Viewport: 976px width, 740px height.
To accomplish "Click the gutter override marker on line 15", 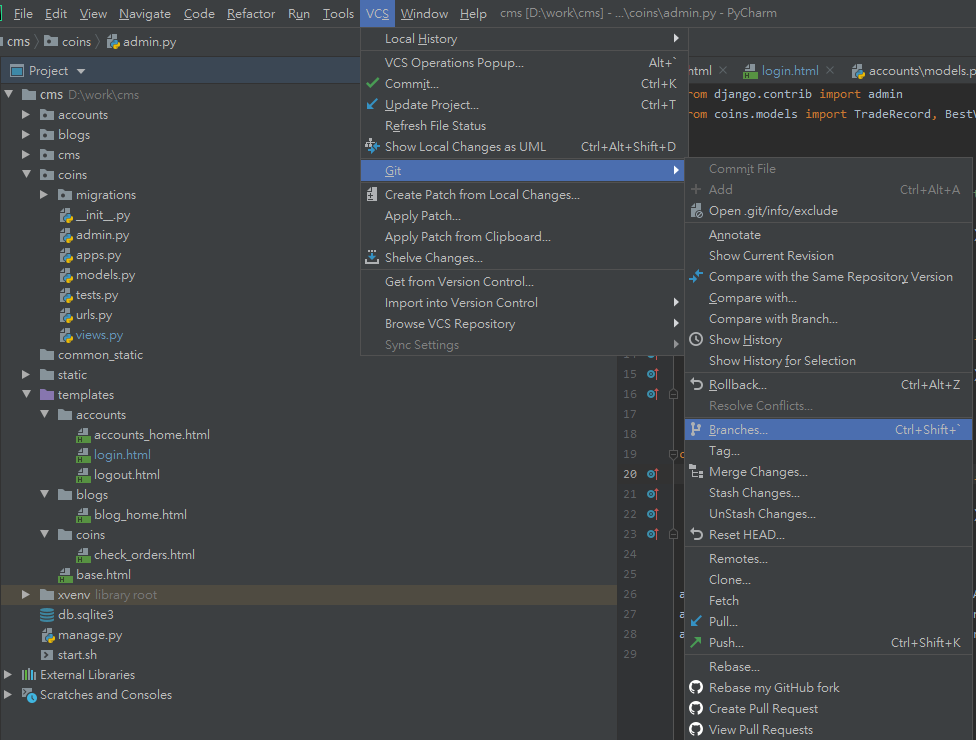I will point(652,374).
